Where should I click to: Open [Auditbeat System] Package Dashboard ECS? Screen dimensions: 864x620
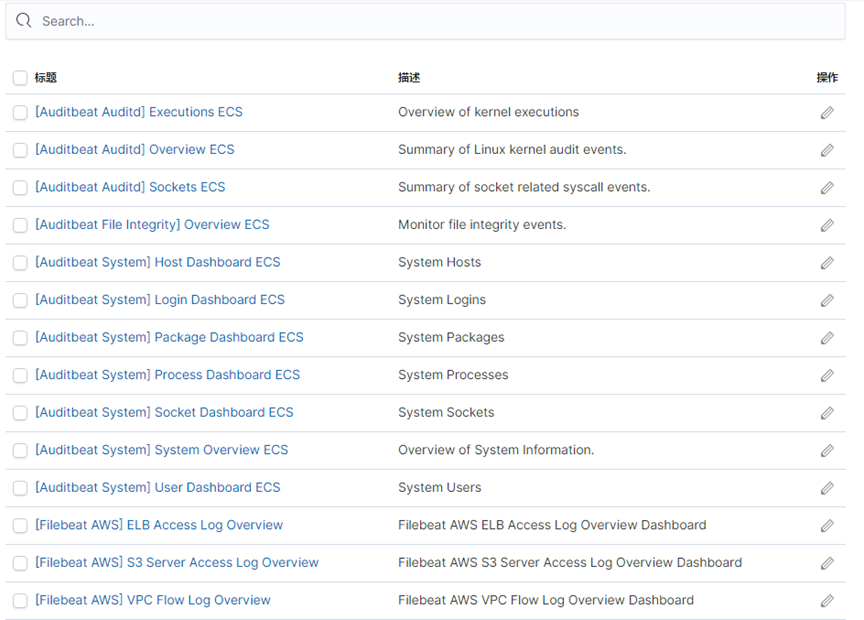coord(170,337)
